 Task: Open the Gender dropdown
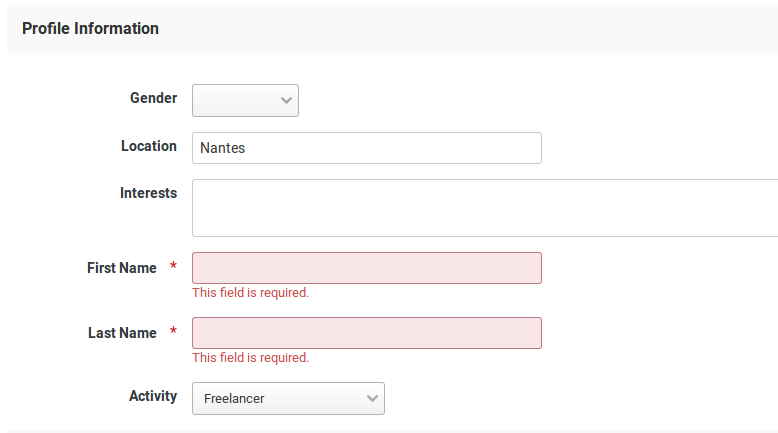pos(245,100)
